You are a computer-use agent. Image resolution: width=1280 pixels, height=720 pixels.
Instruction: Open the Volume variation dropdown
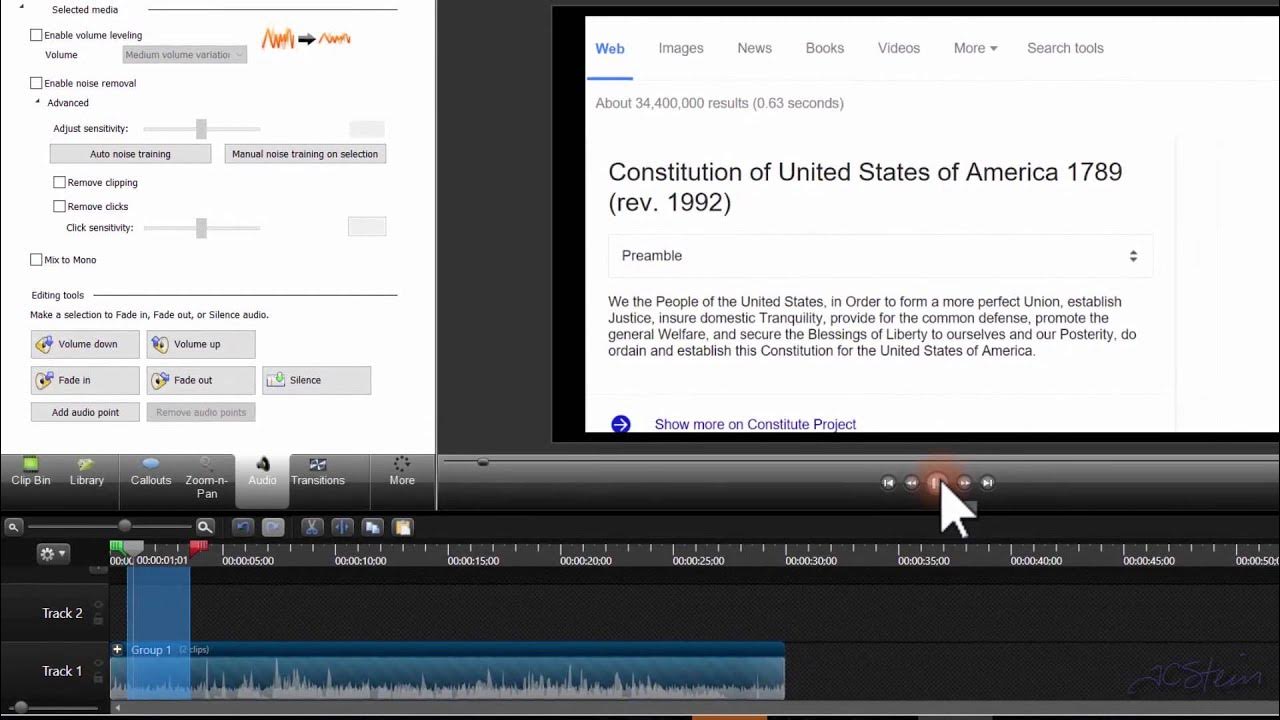click(x=184, y=55)
